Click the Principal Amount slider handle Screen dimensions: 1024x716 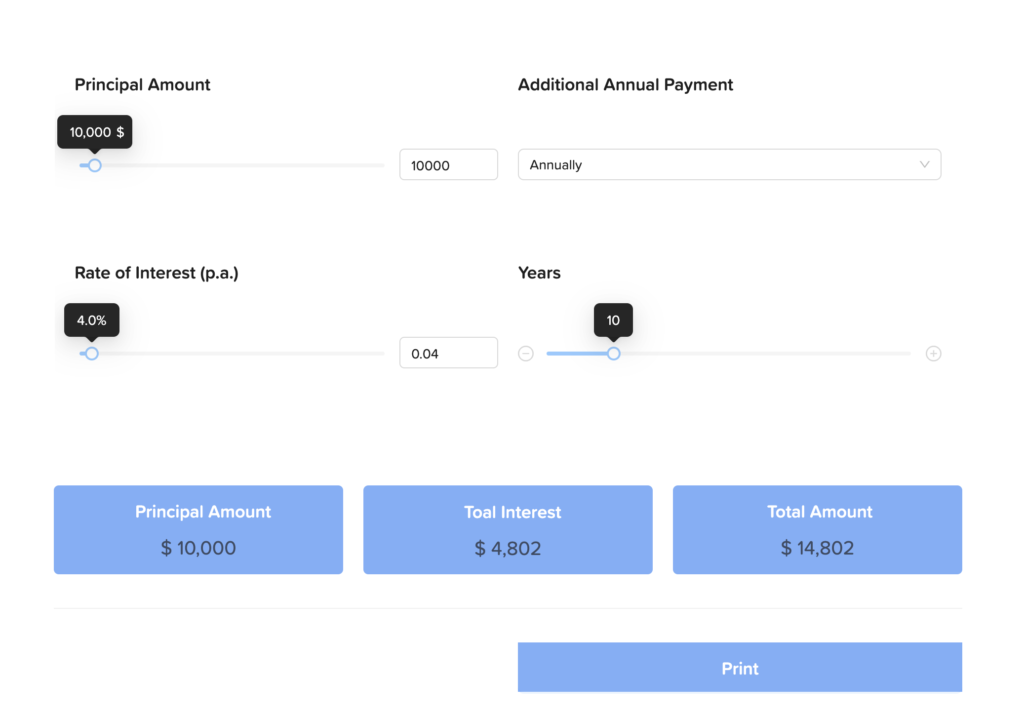95,165
